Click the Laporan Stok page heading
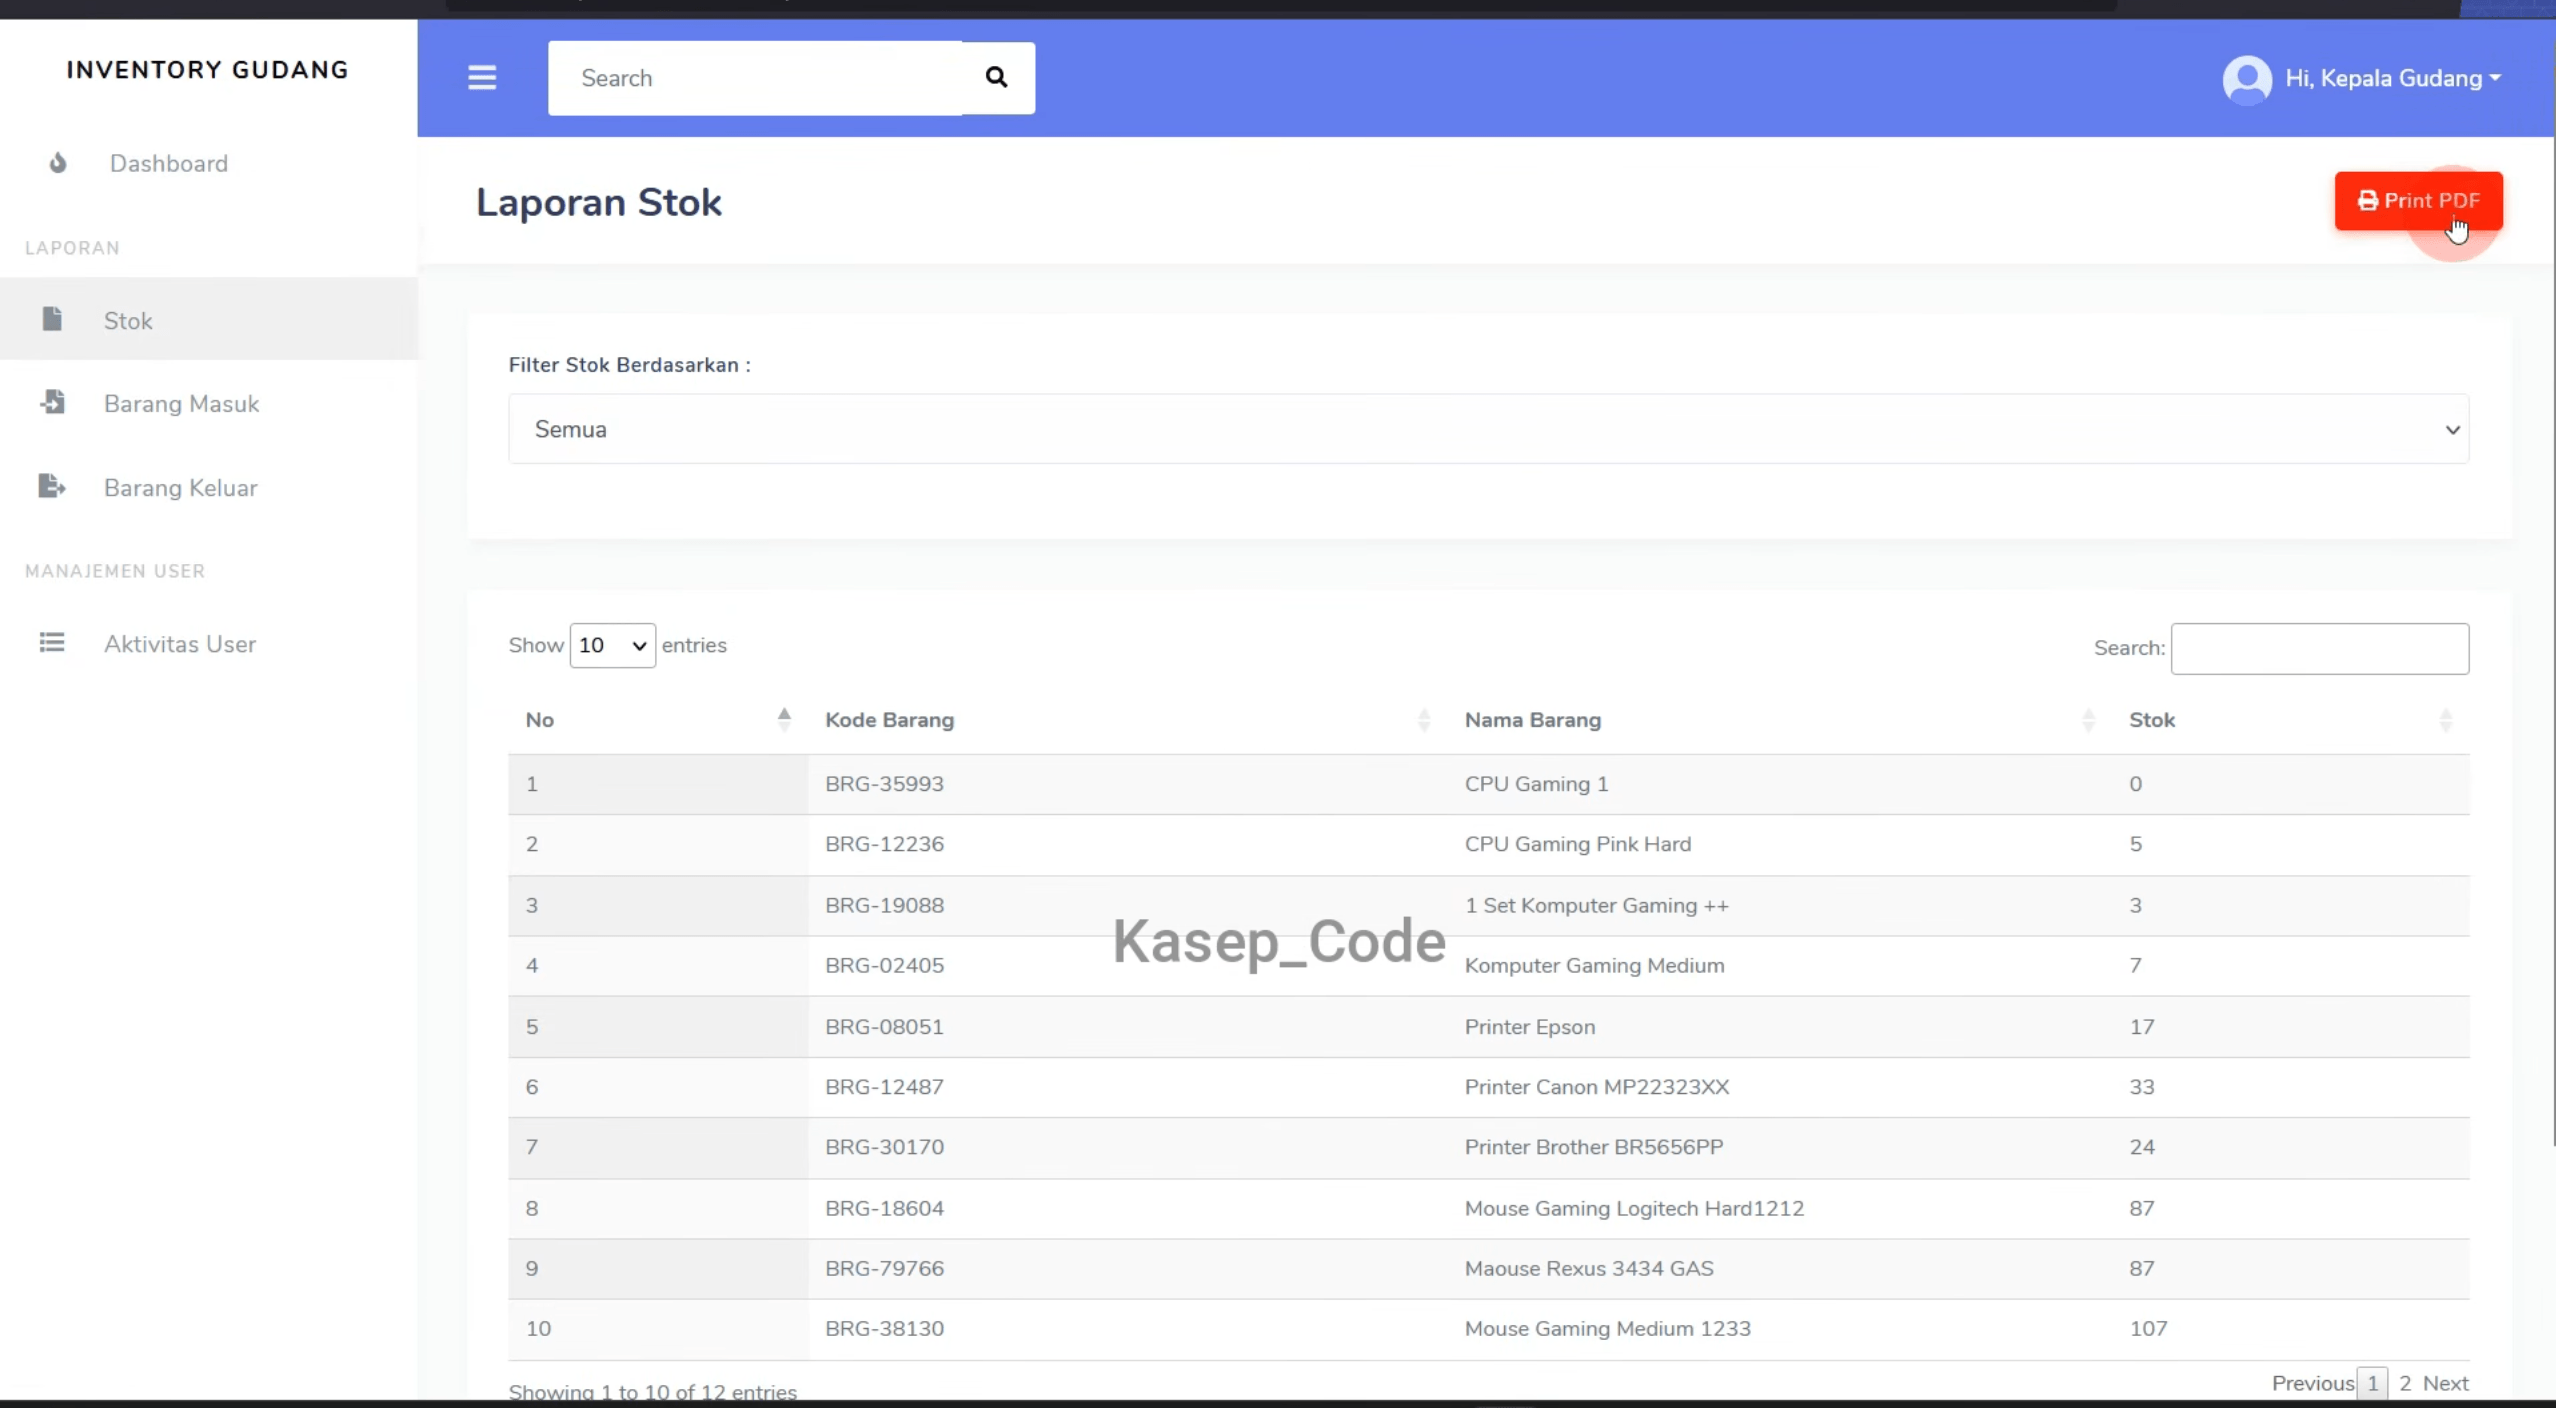This screenshot has height=1408, width=2556. [x=598, y=202]
